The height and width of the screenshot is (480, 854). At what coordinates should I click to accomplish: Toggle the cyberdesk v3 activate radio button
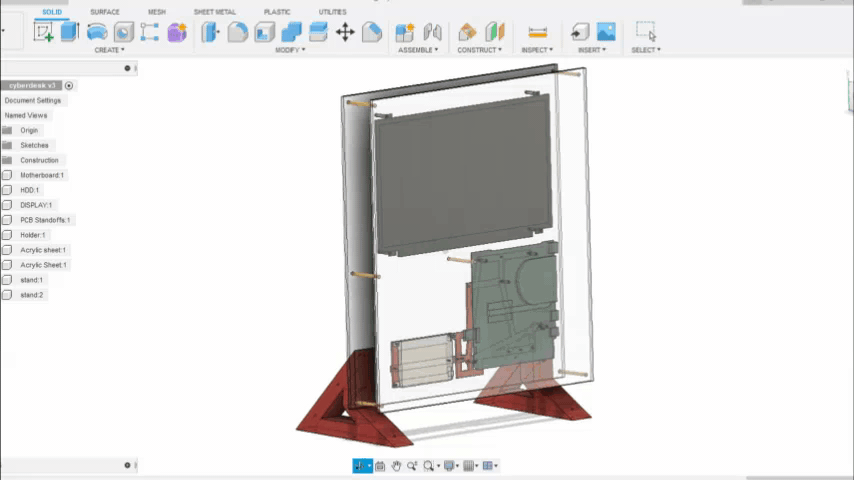[x=69, y=85]
